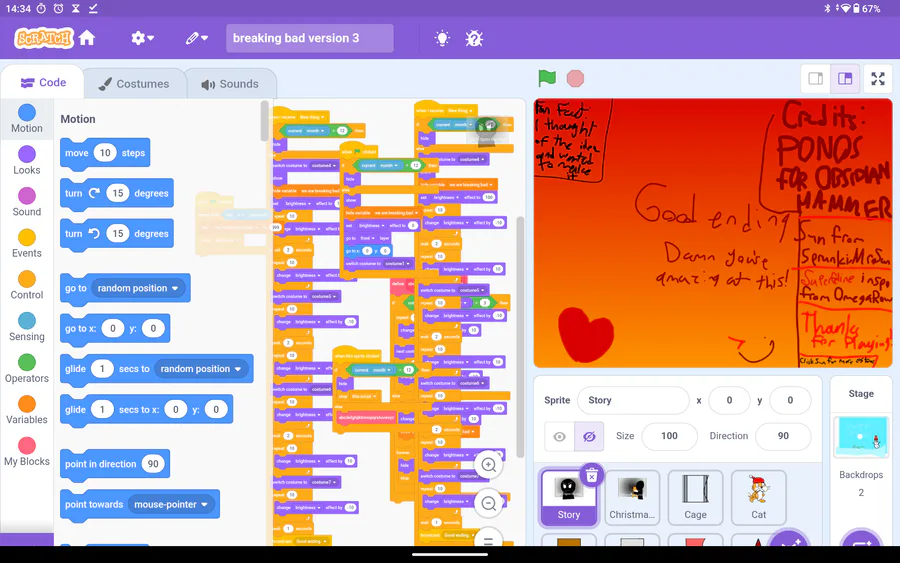The width and height of the screenshot is (900, 563).
Task: Click the alarm clock status icon
Action: (x=59, y=9)
